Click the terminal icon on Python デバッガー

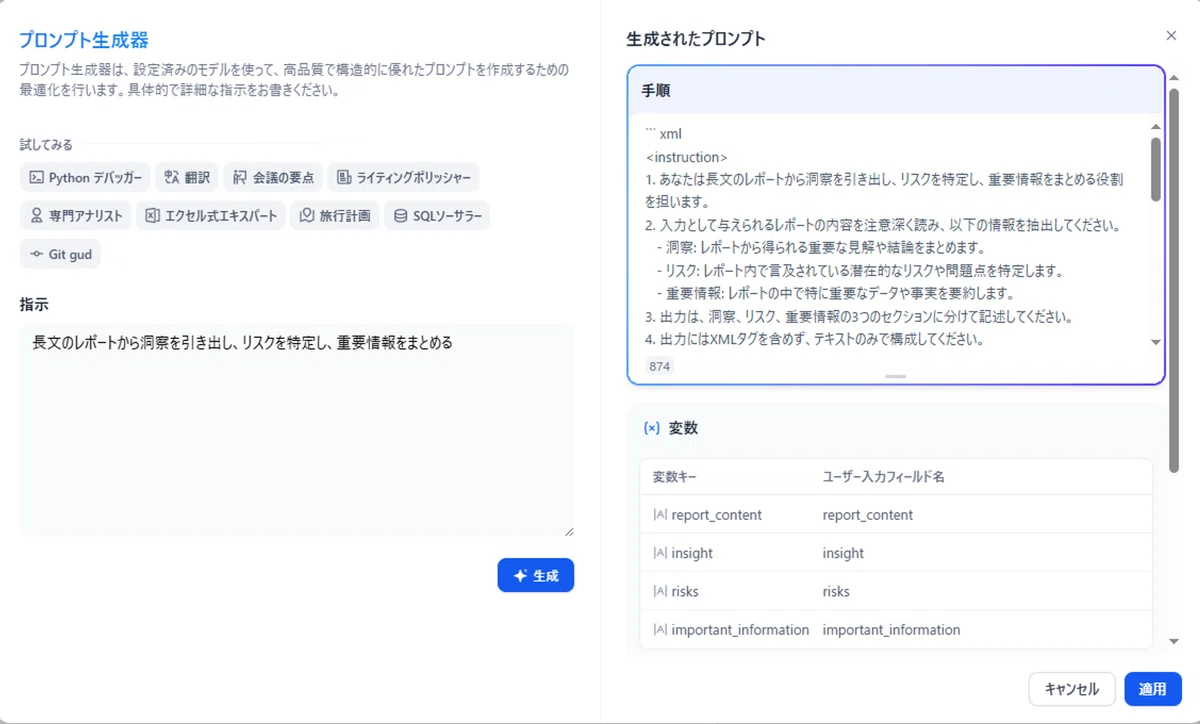tap(36, 177)
